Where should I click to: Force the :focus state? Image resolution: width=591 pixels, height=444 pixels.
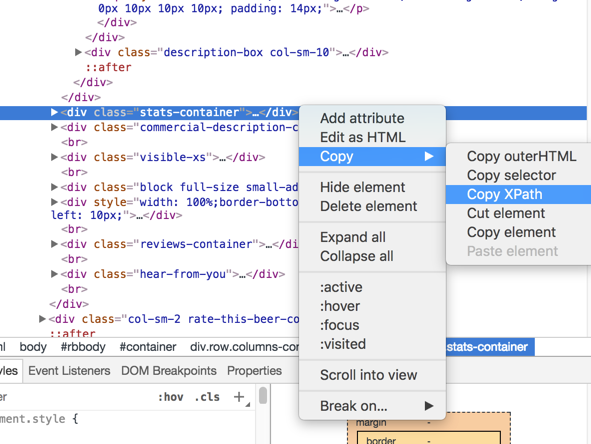click(372, 325)
